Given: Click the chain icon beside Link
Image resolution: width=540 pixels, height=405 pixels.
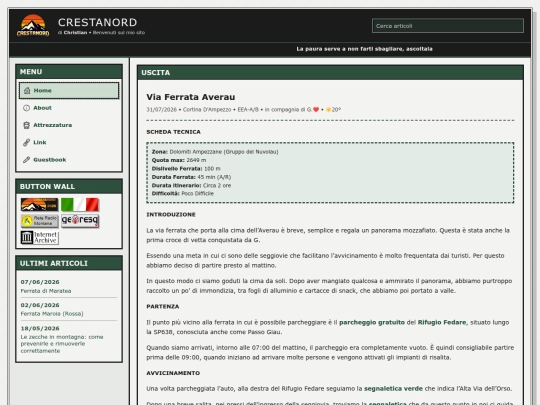Looking at the screenshot, I should pyautogui.click(x=27, y=142).
